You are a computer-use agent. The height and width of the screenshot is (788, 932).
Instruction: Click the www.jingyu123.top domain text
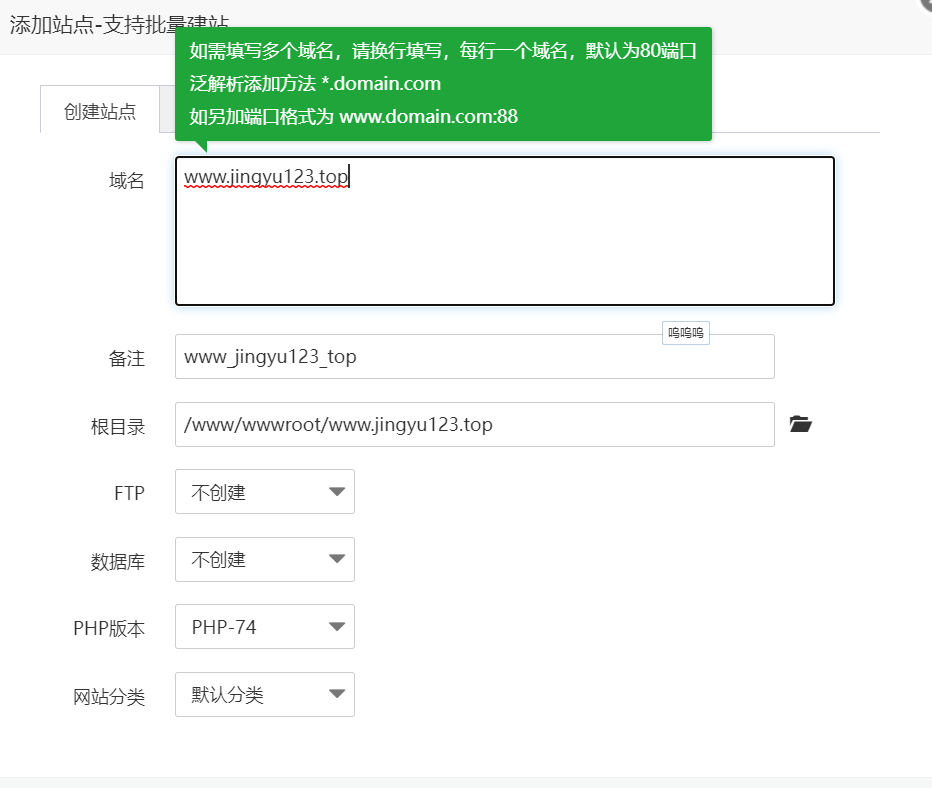[x=265, y=176]
